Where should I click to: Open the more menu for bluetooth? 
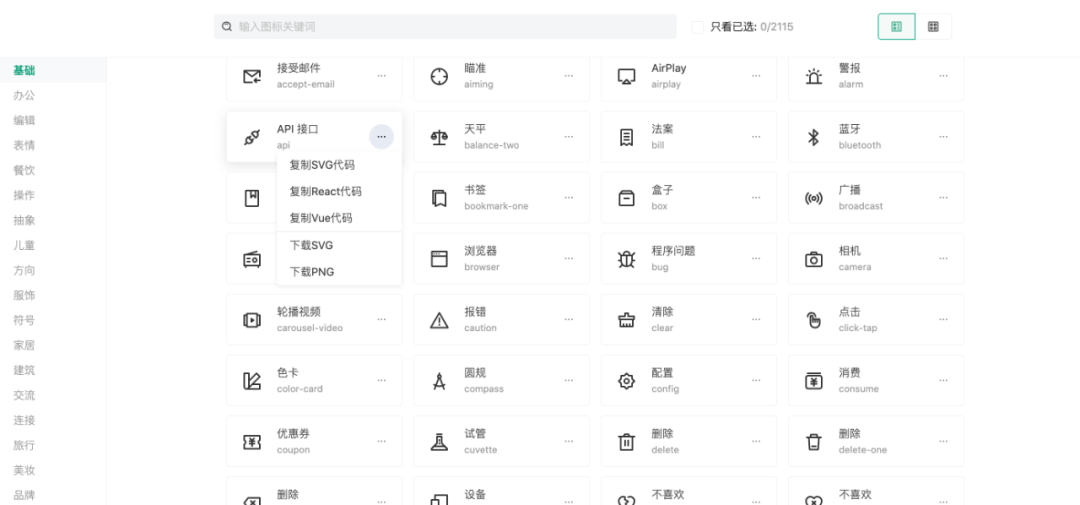click(944, 136)
